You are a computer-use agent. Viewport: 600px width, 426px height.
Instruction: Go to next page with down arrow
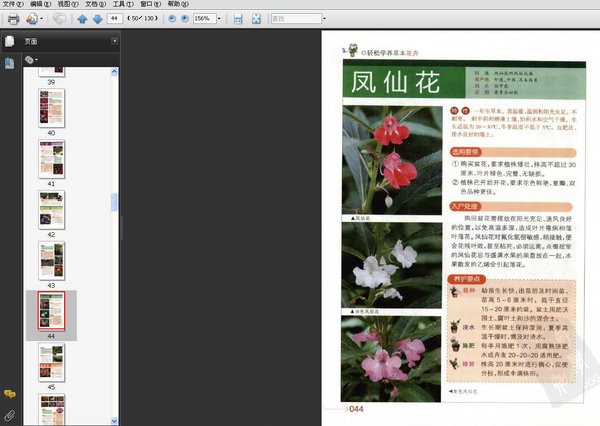pos(96,19)
